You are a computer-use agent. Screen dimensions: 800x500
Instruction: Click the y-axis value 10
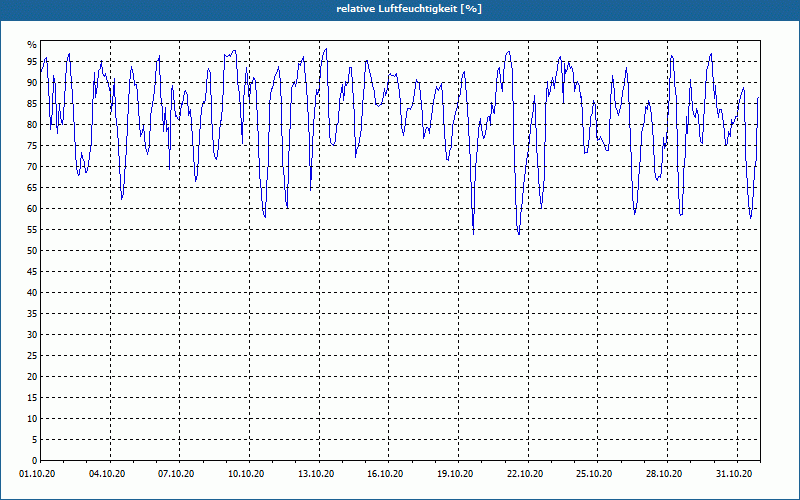point(32,418)
